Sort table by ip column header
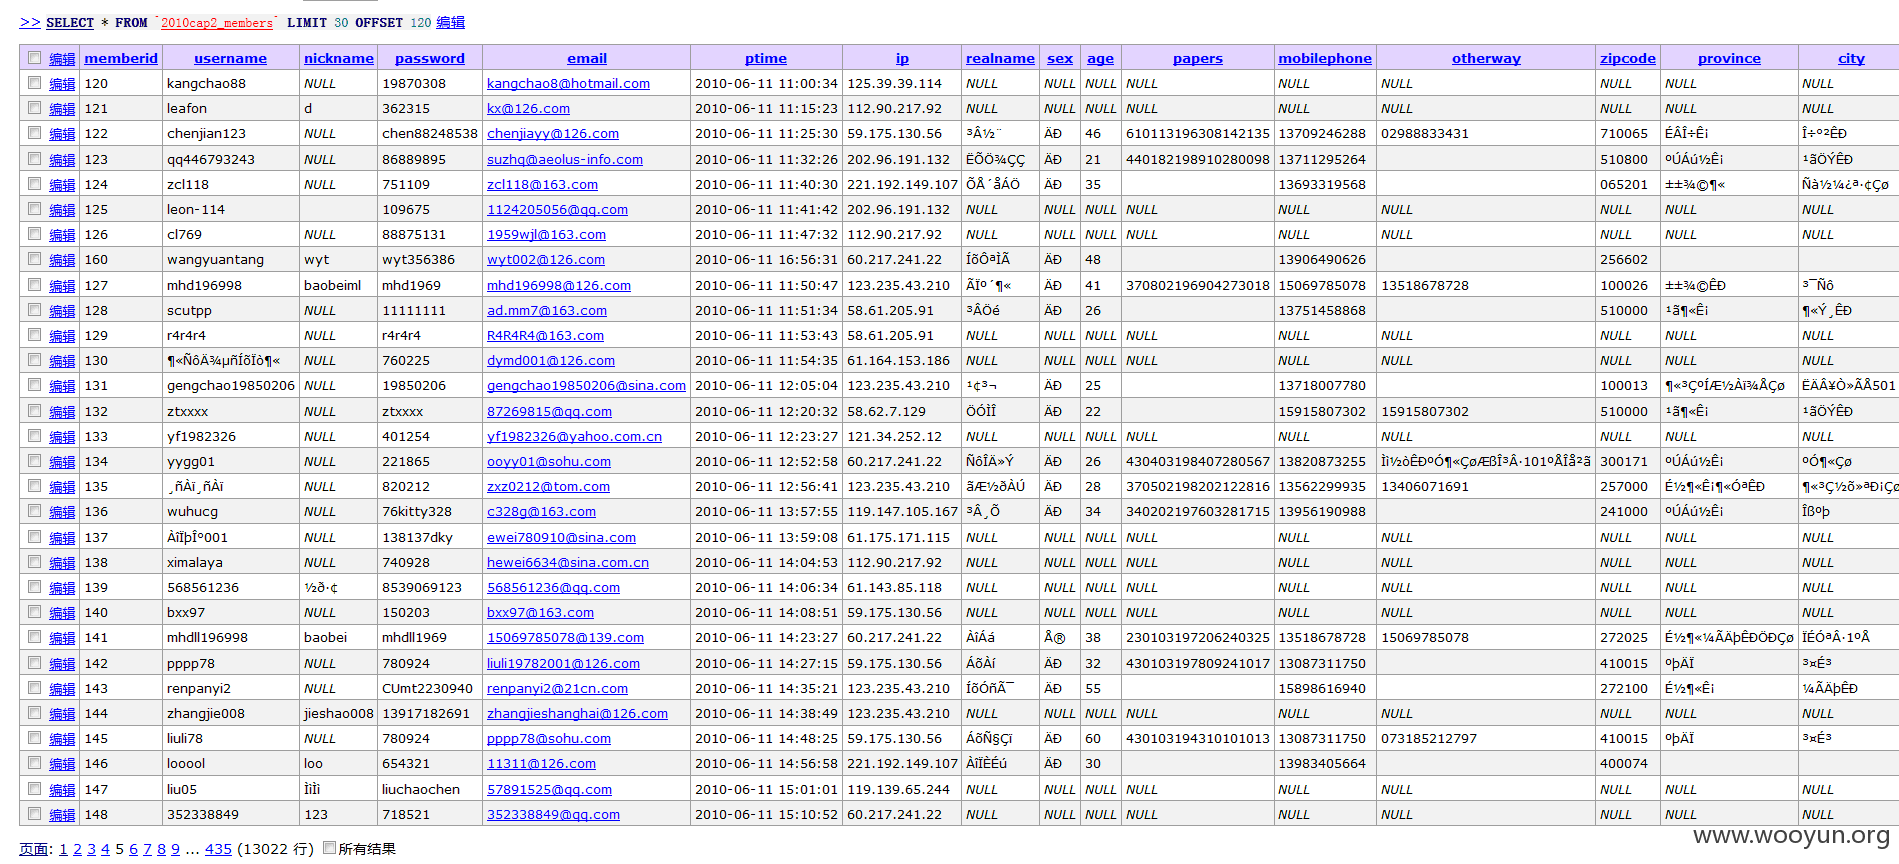The height and width of the screenshot is (864, 1899). click(x=902, y=59)
